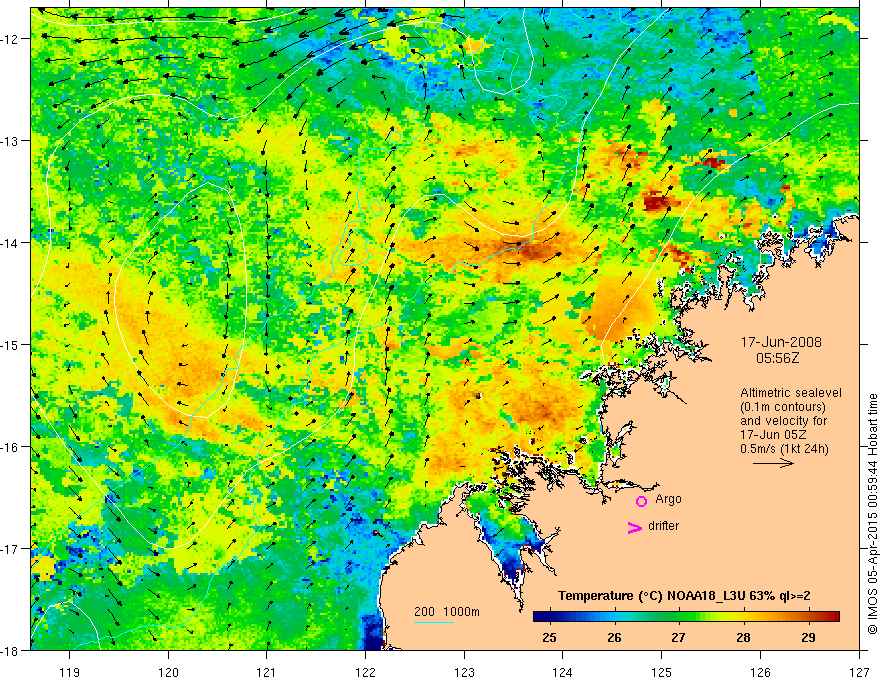This screenshot has width=880, height=680.
Task: Click the '0.5m/s (1kt 24h)' text
Action: 784,449
